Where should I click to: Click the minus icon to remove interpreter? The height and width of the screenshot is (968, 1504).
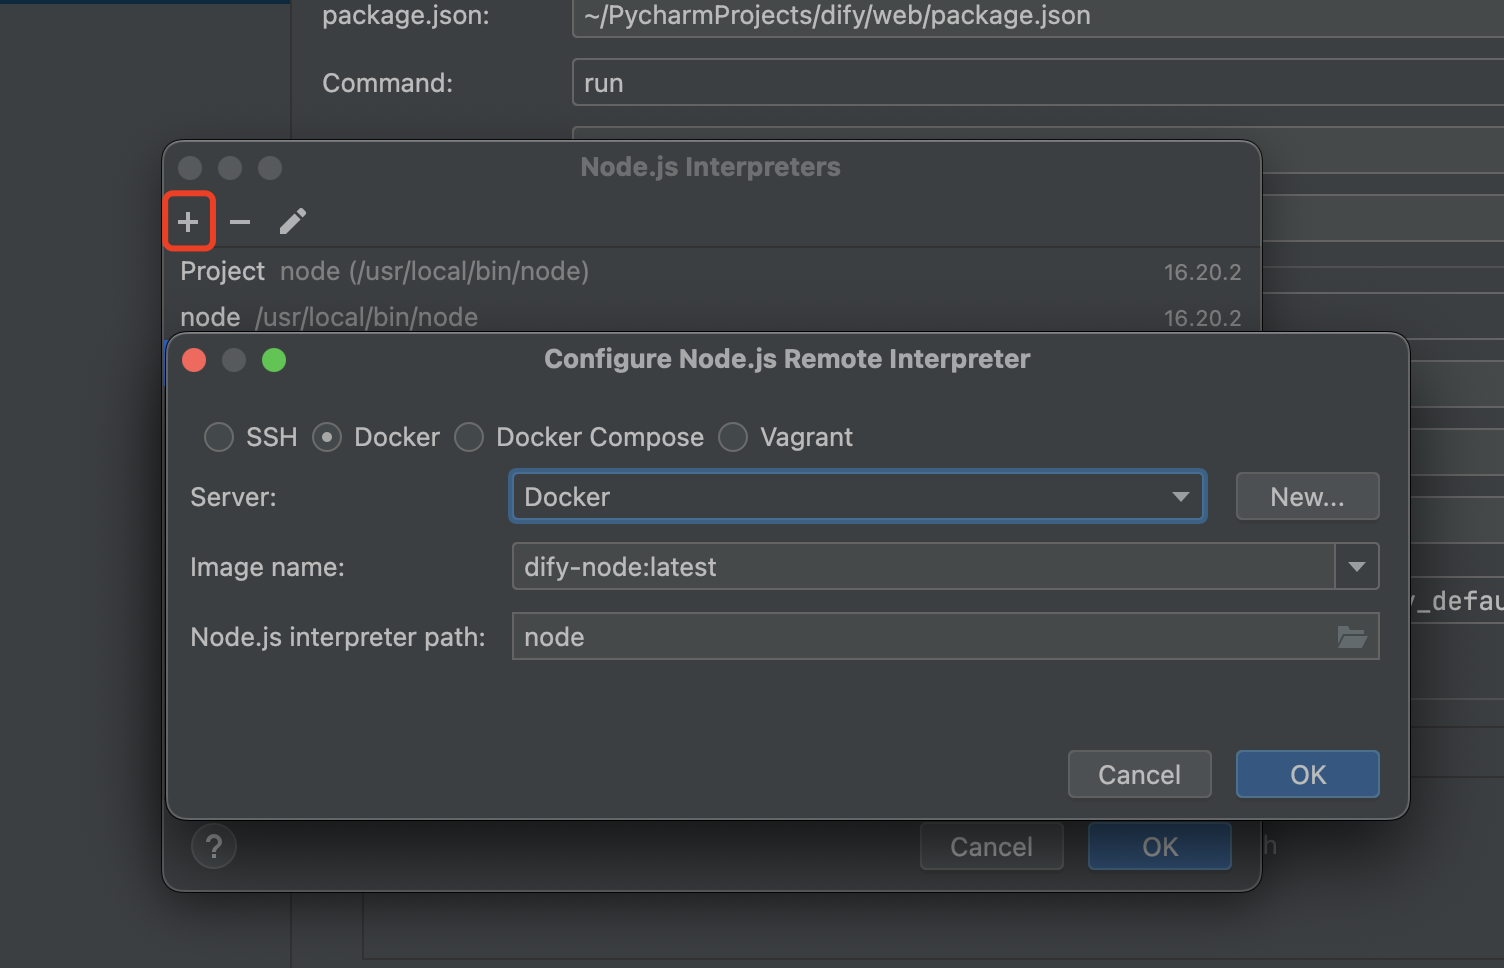pos(240,221)
